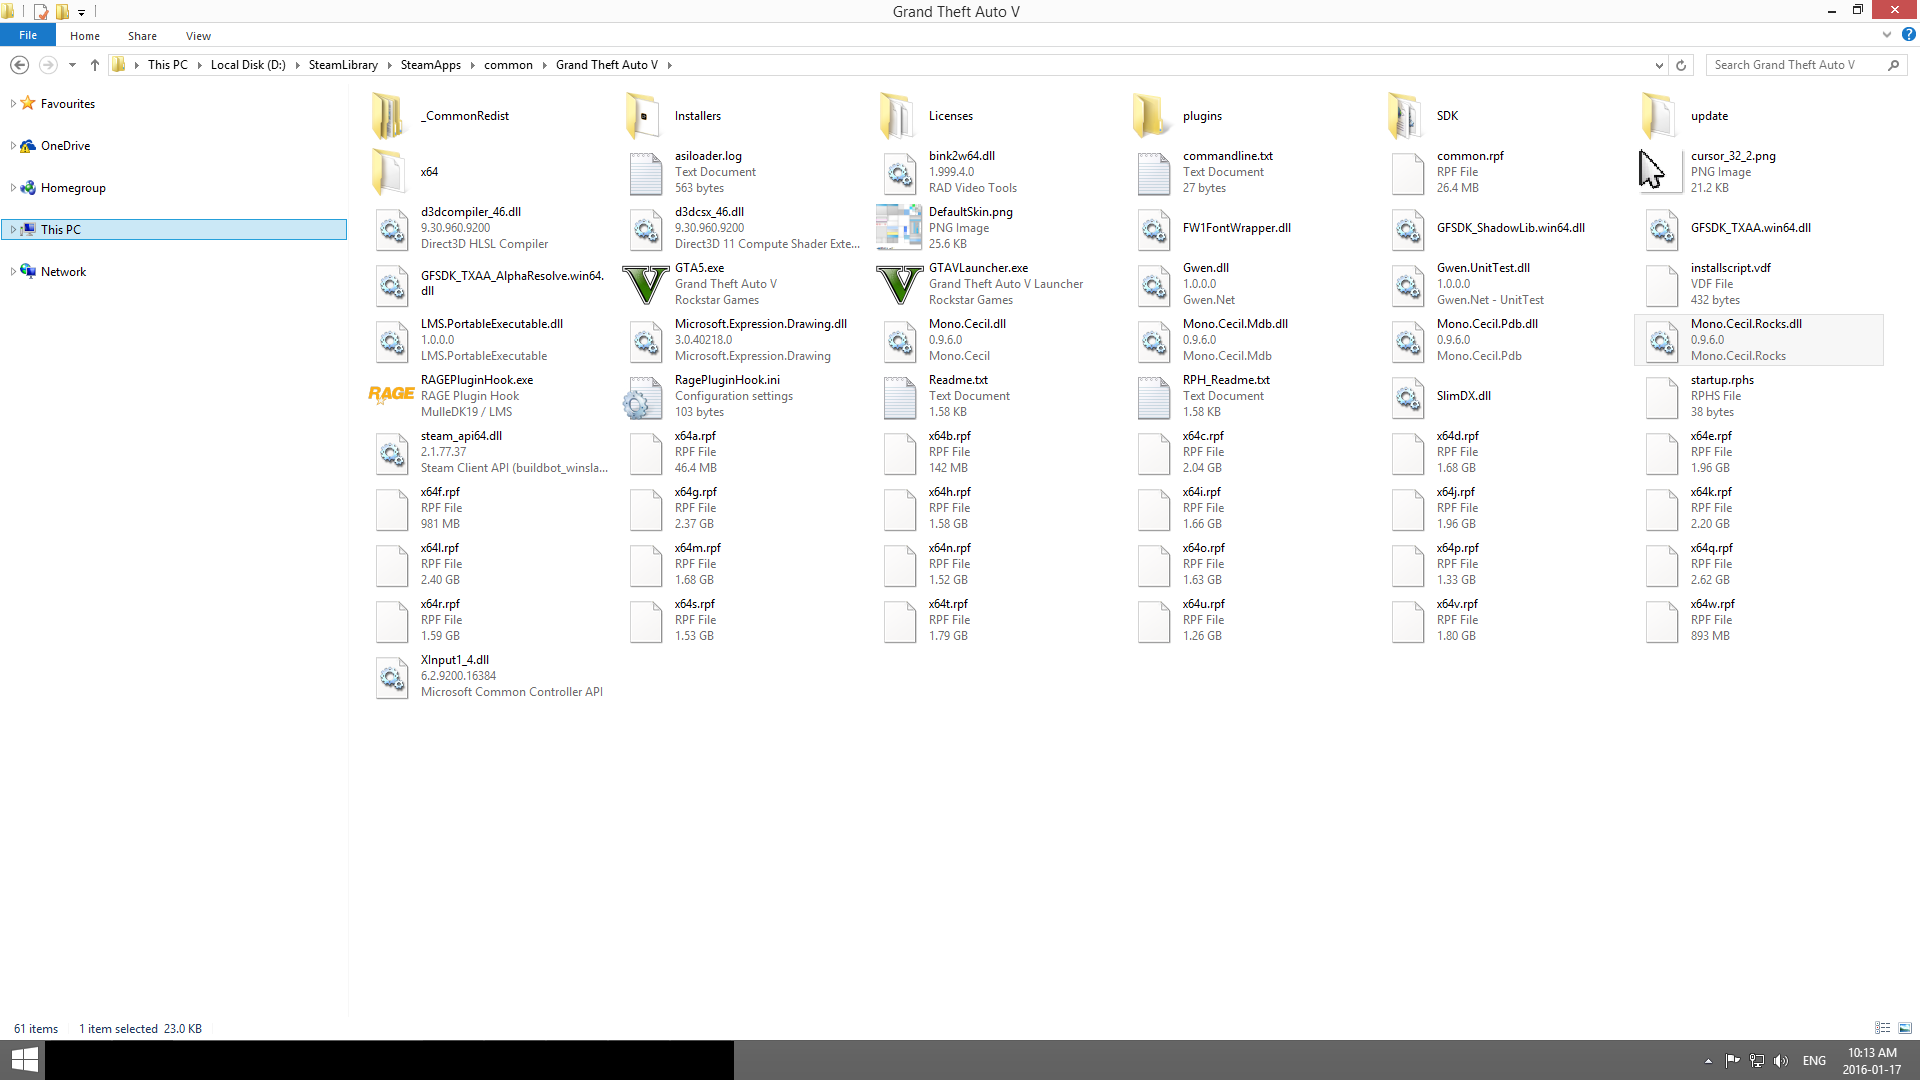Expand the ribbon chevron
1920x1080 pixels.
[x=1887, y=35]
